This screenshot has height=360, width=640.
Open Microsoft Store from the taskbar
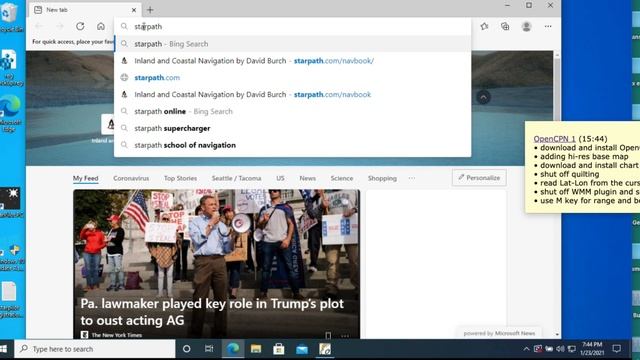[x=279, y=349]
